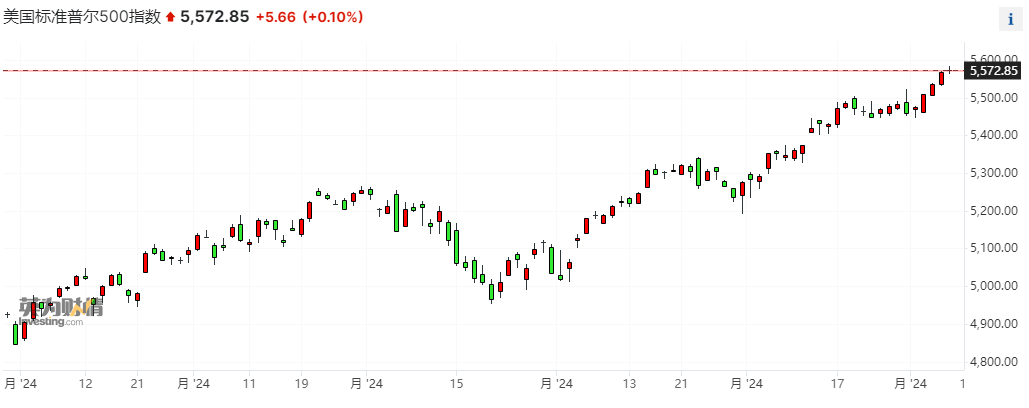Click the 5,300.00 label on price axis
The width and height of the screenshot is (1029, 408).
(x=994, y=174)
